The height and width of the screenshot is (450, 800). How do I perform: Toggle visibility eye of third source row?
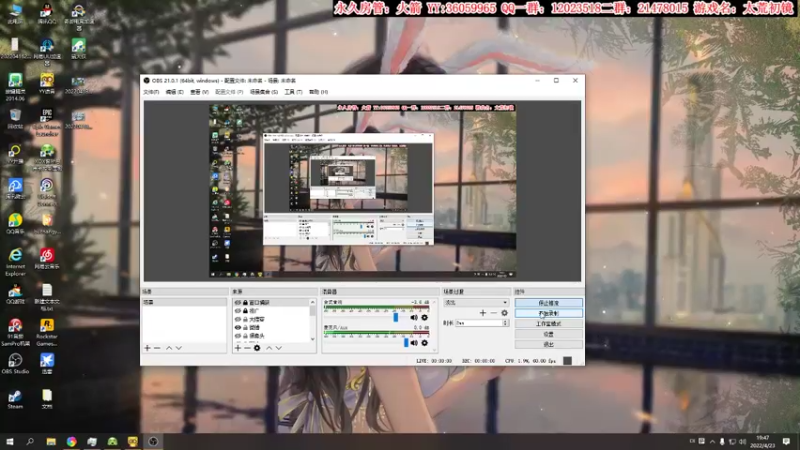[x=238, y=319]
